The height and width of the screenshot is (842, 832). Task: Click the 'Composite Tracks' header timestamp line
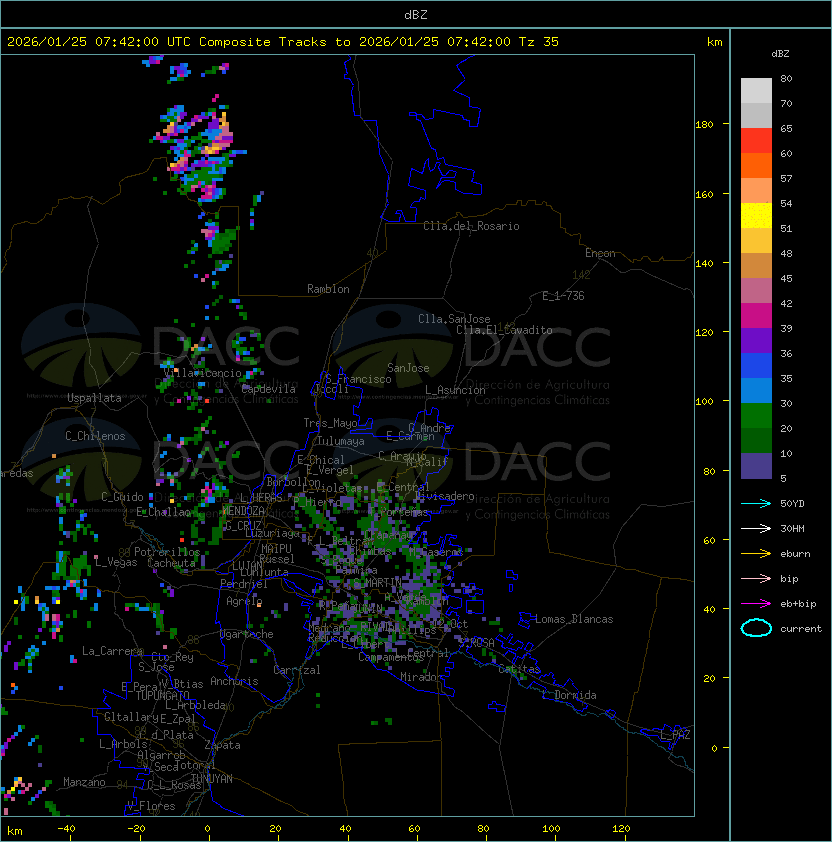tap(283, 42)
